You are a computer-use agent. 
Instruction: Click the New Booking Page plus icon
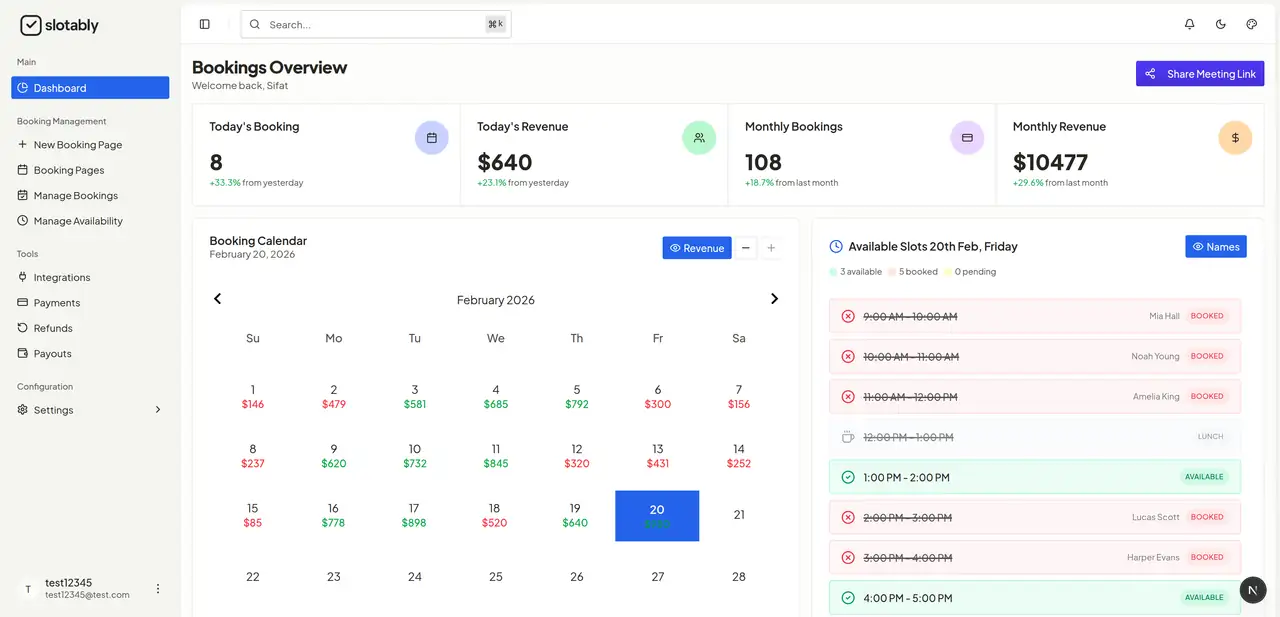22,144
